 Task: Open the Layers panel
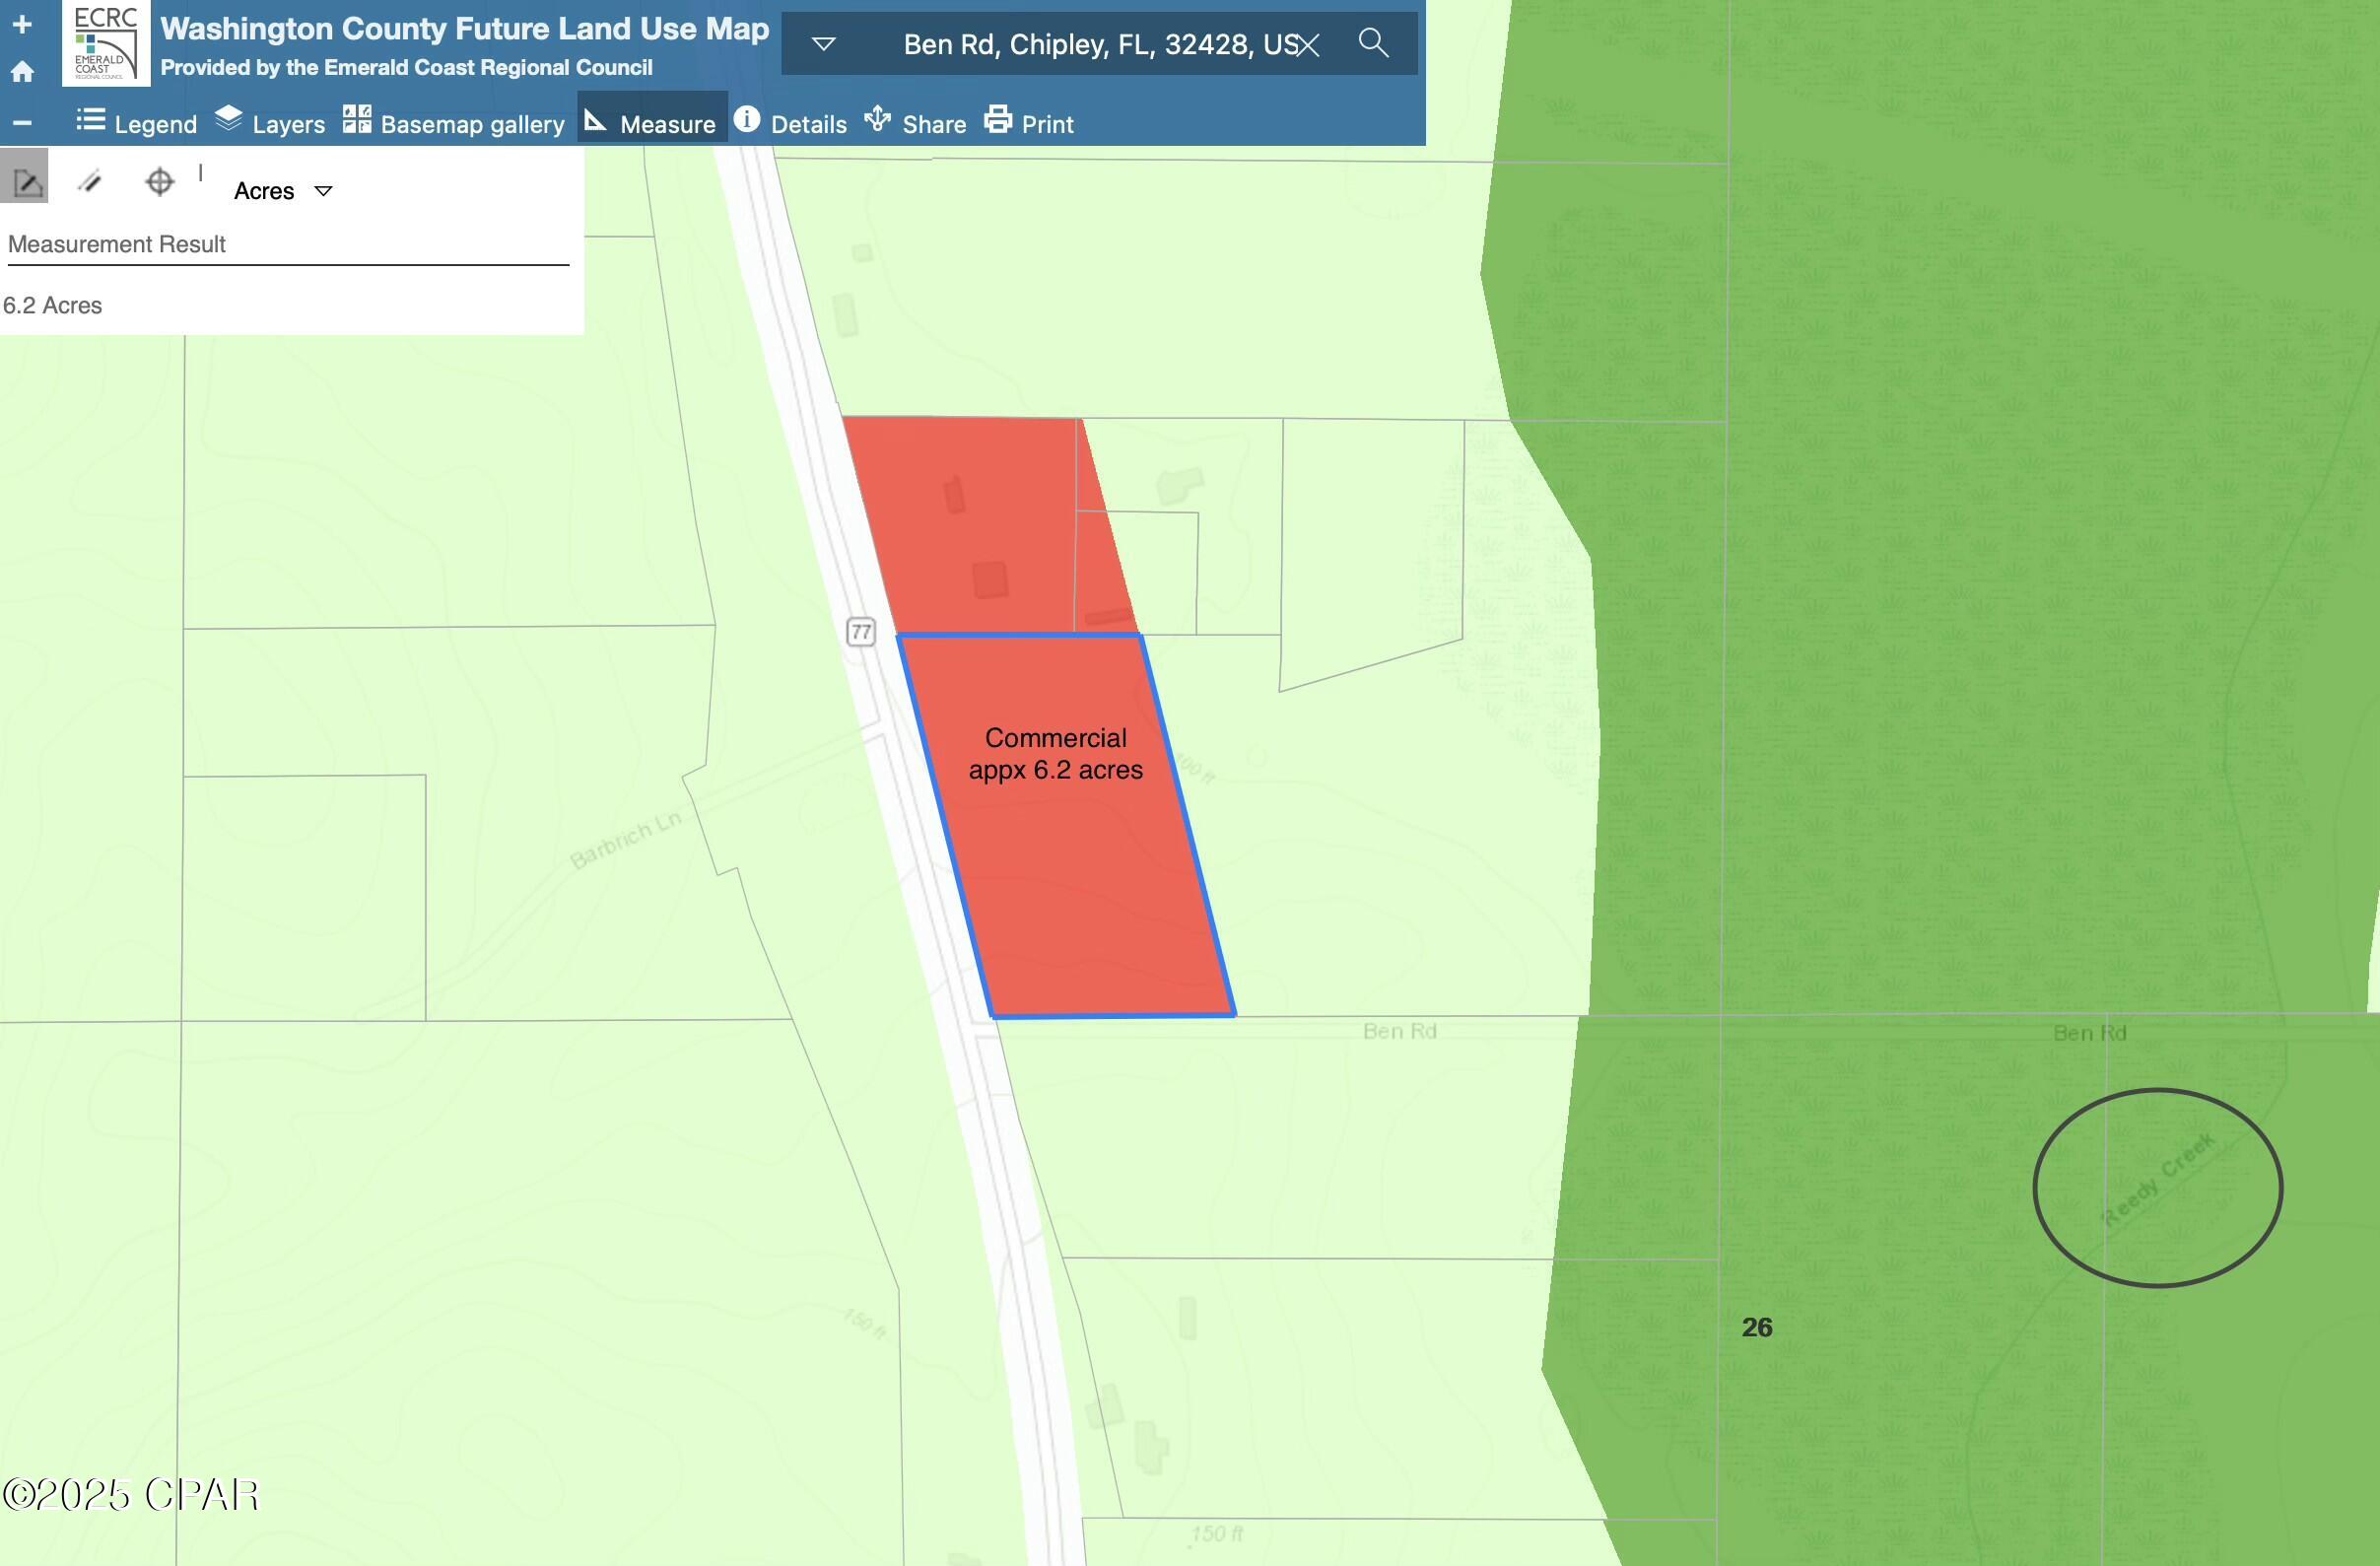[x=270, y=123]
